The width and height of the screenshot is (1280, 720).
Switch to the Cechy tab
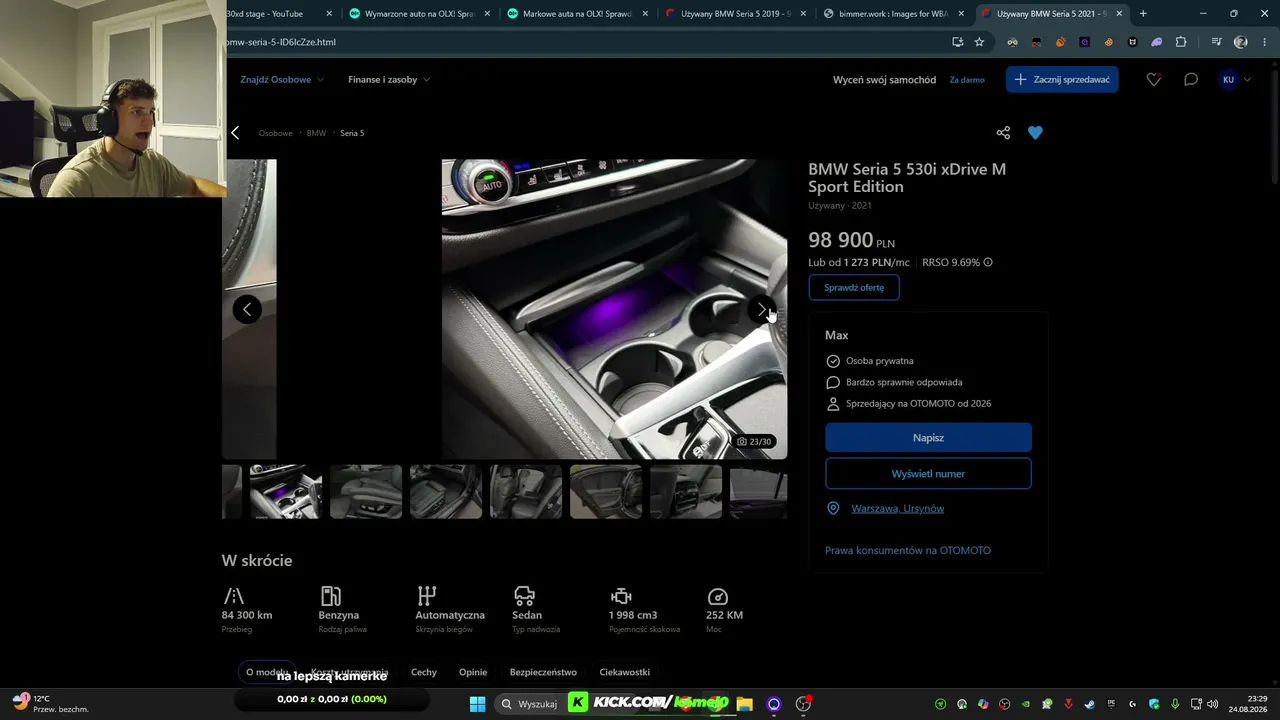pos(424,673)
